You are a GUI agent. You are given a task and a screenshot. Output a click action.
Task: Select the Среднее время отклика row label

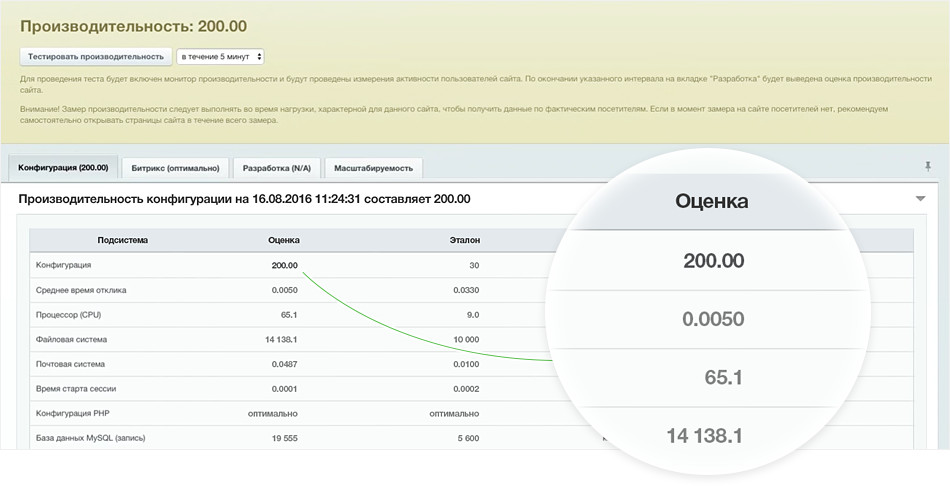click(81, 290)
